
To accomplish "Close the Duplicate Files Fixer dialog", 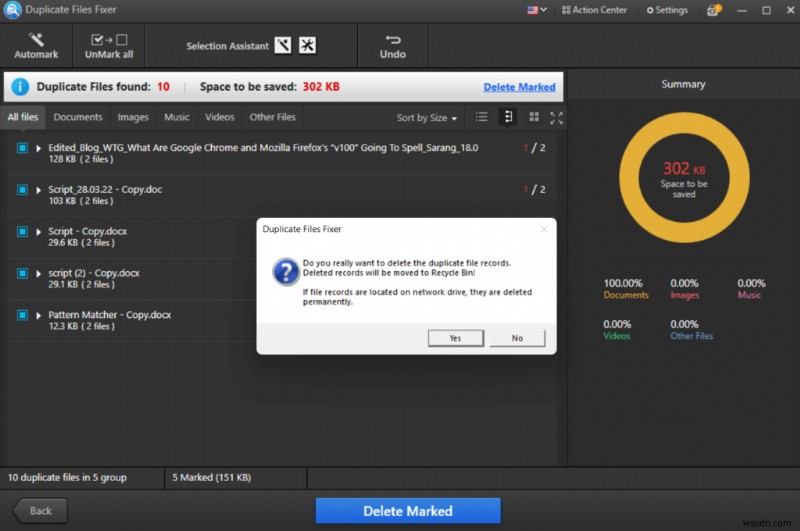I will point(544,230).
